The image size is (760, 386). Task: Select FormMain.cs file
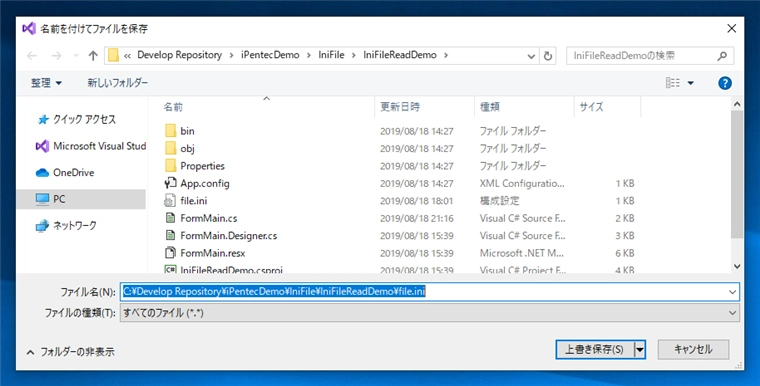point(209,218)
